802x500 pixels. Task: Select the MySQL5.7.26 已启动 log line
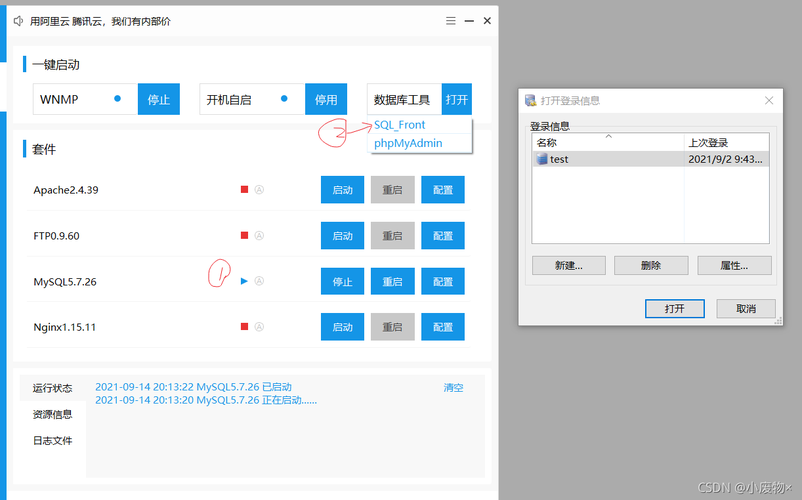coord(193,387)
